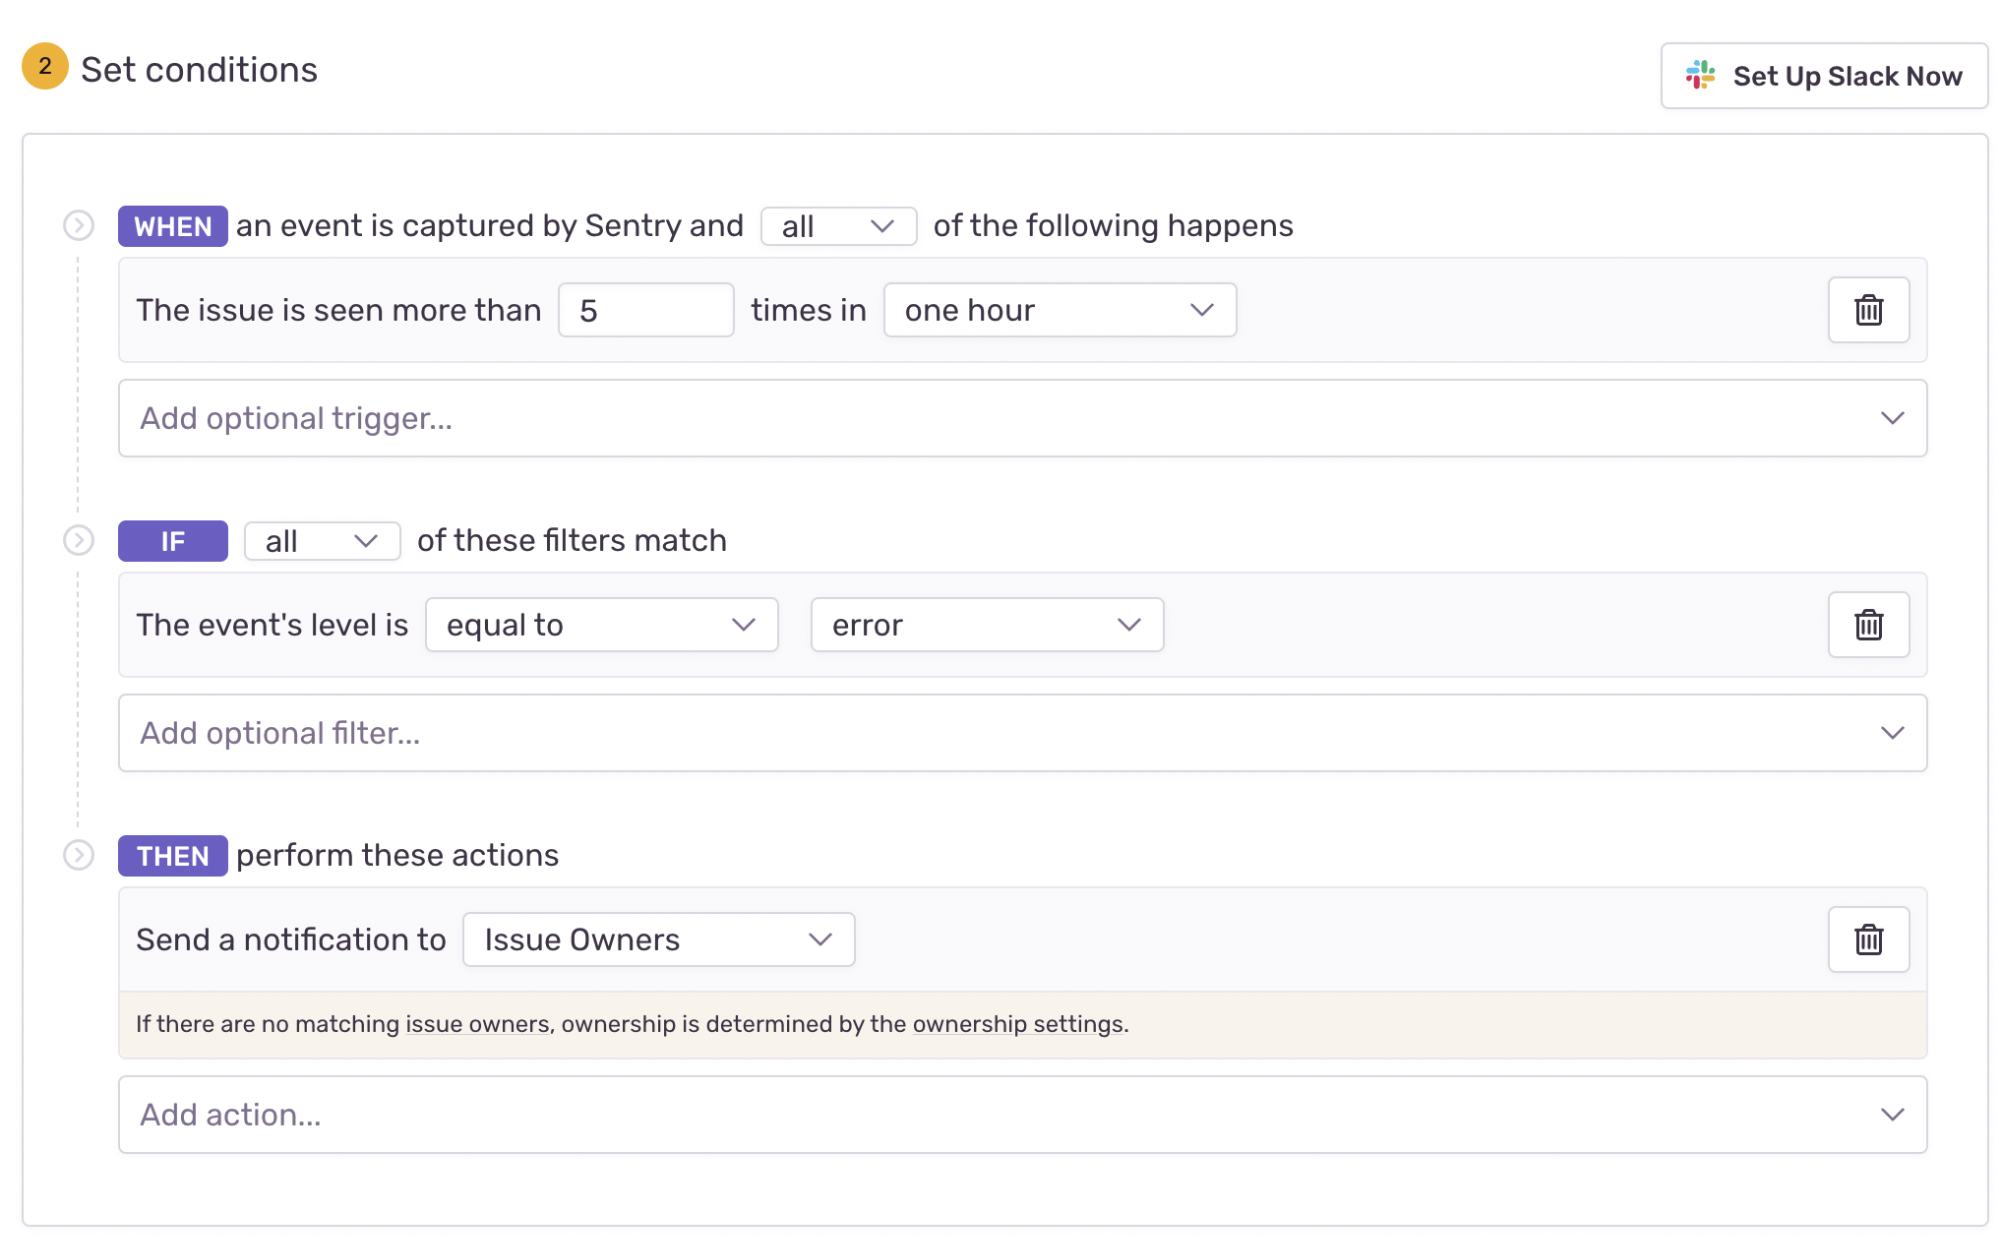The image size is (1999, 1248).
Task: Change the 'one hour' interval dropdown
Action: pos(1059,310)
